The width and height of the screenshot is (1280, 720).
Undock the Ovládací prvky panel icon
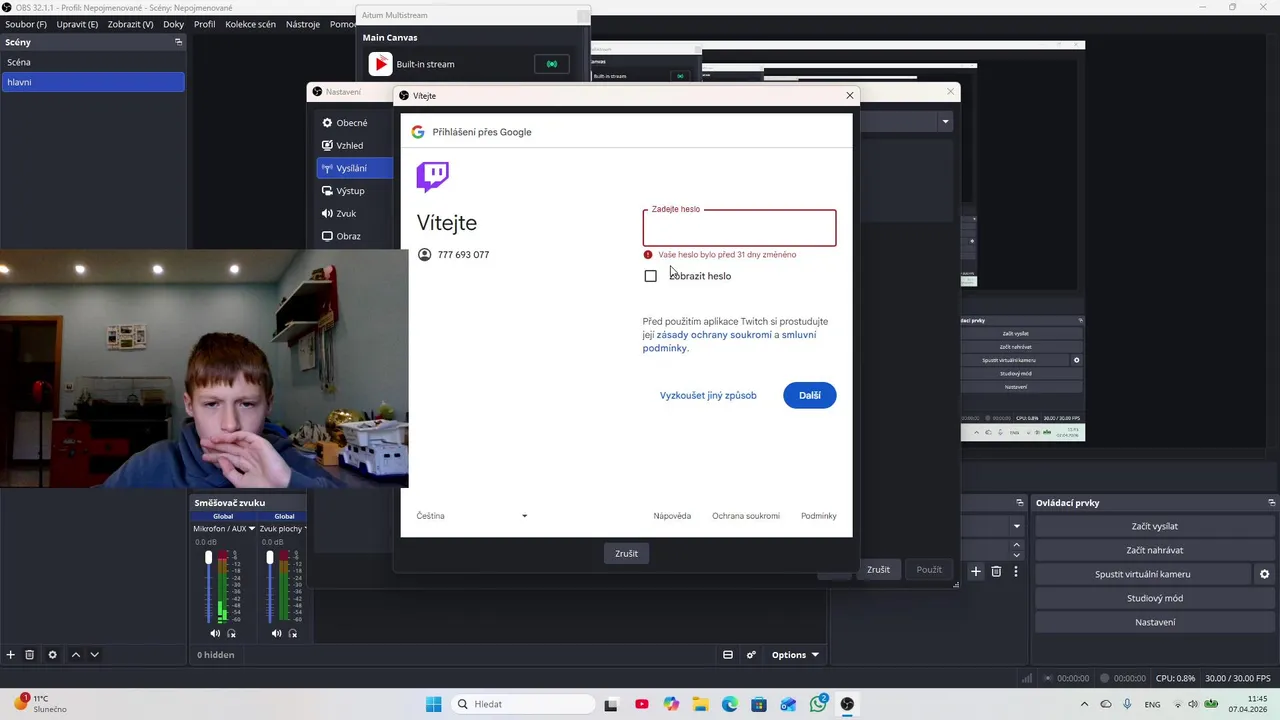click(1271, 503)
